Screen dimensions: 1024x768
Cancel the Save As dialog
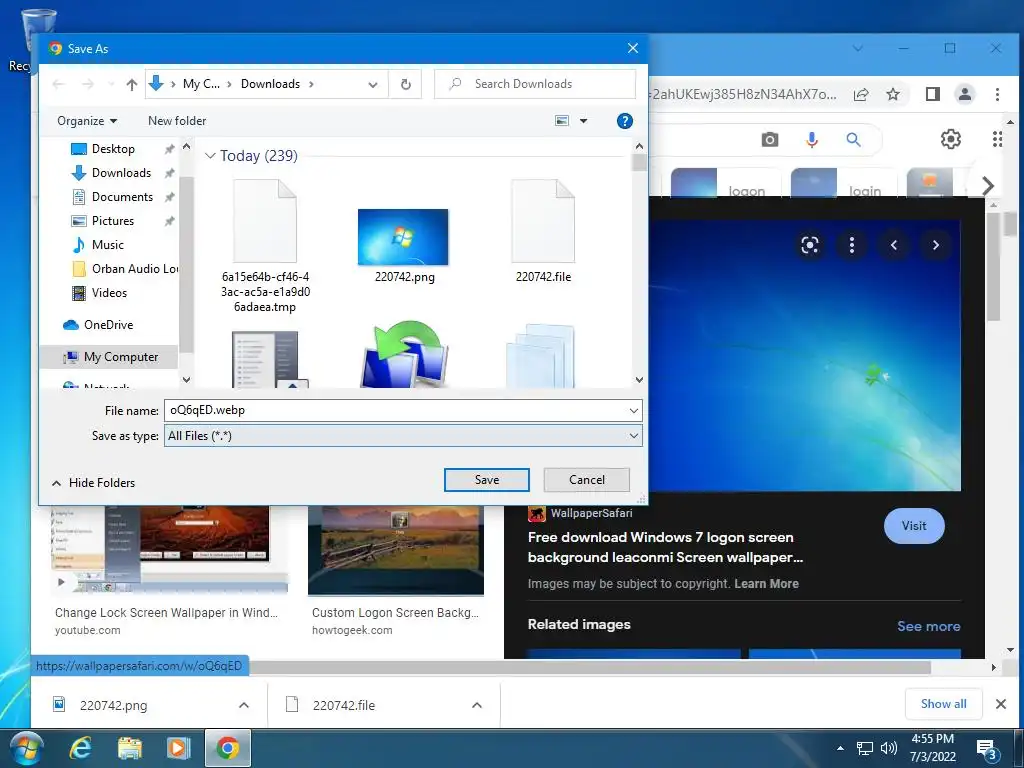586,480
